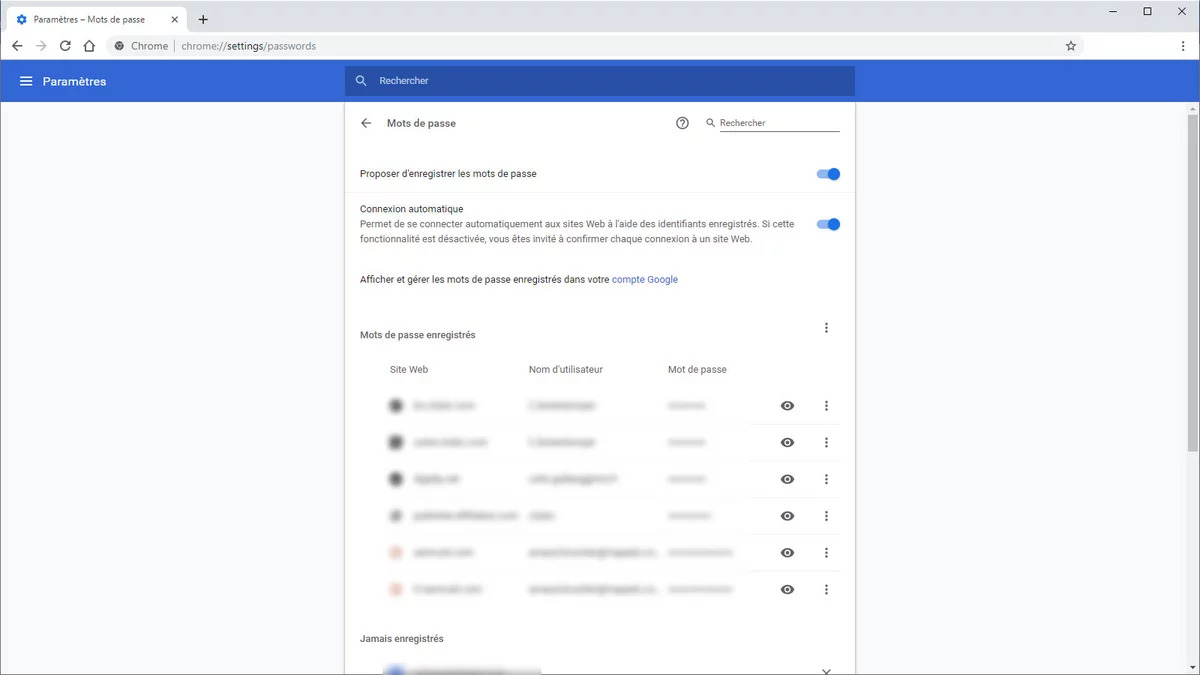Click the home icon in the toolbar
This screenshot has width=1200, height=675.
(x=88, y=45)
